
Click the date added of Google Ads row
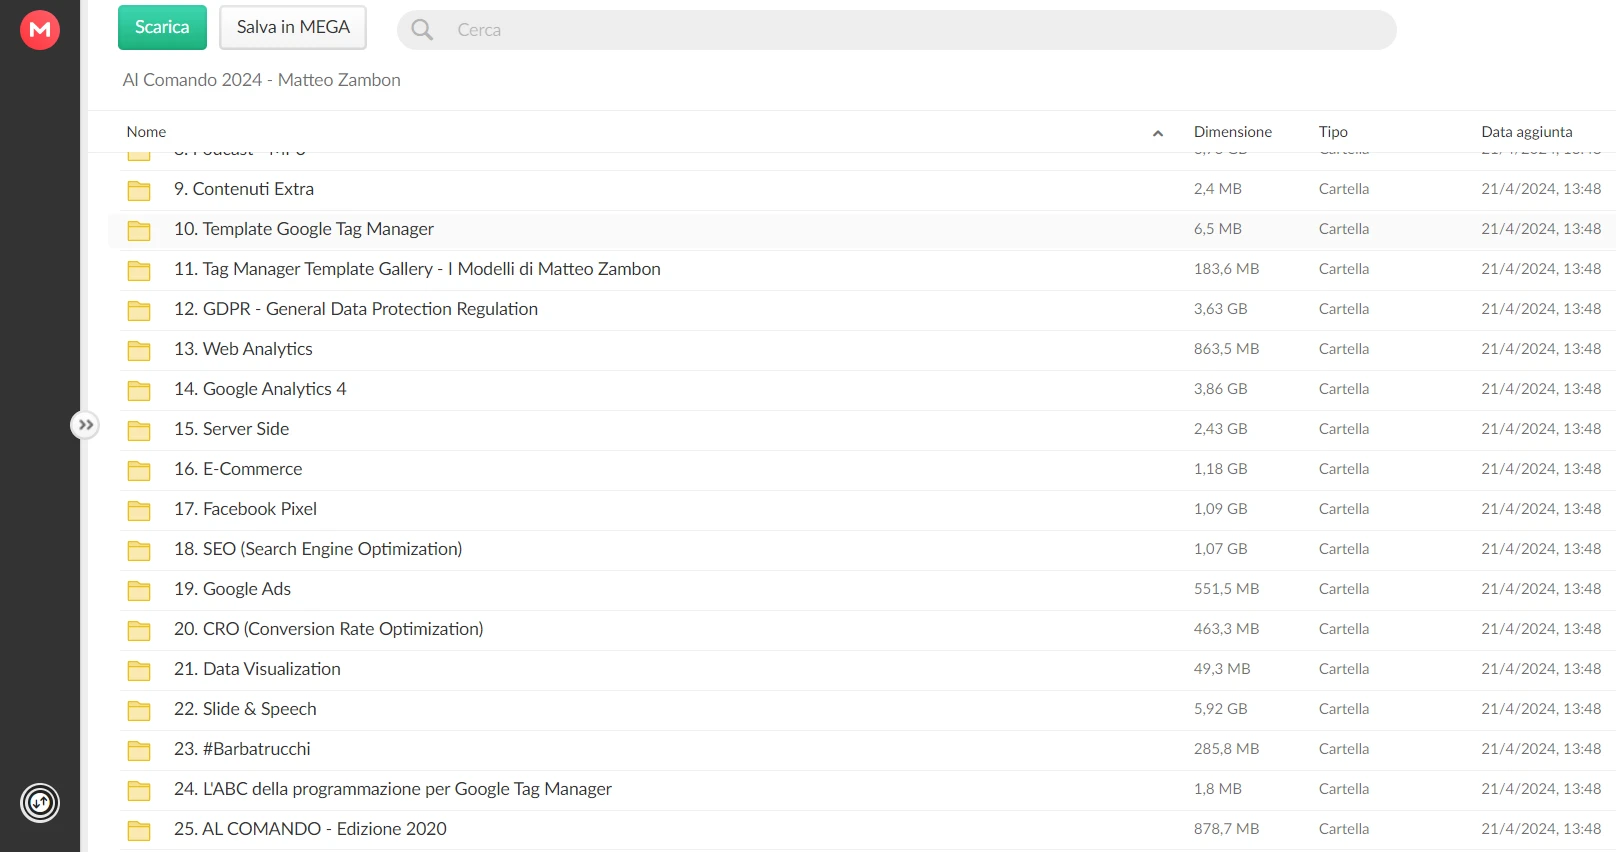click(1541, 589)
